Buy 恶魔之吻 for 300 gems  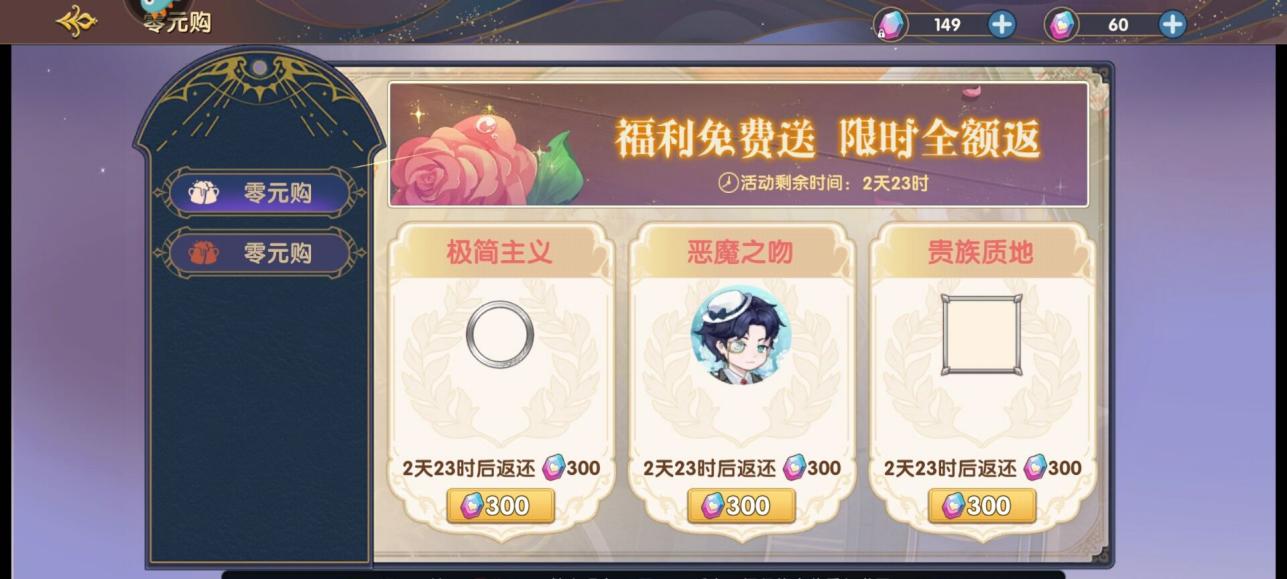741,506
